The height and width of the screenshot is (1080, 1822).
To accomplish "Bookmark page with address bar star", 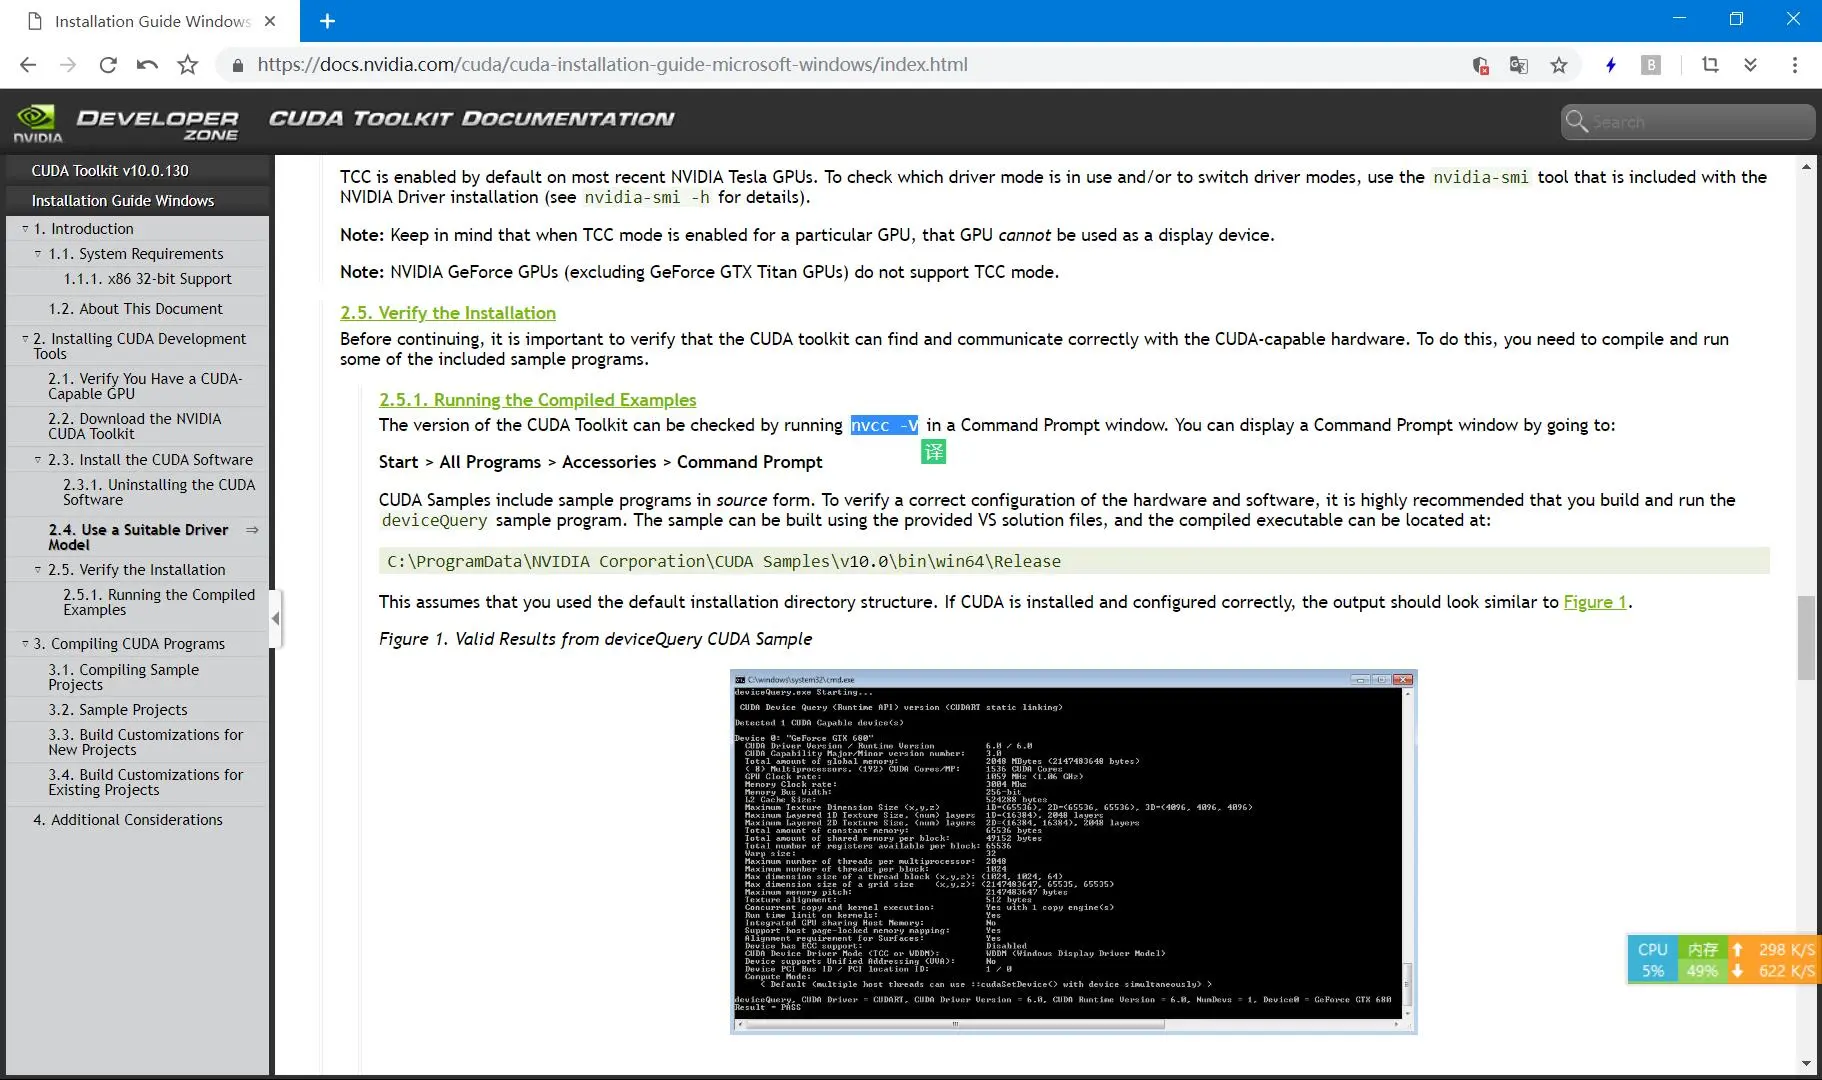I will tap(1559, 65).
